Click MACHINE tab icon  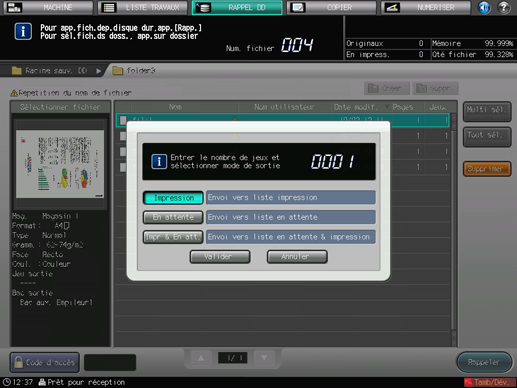[14, 7]
